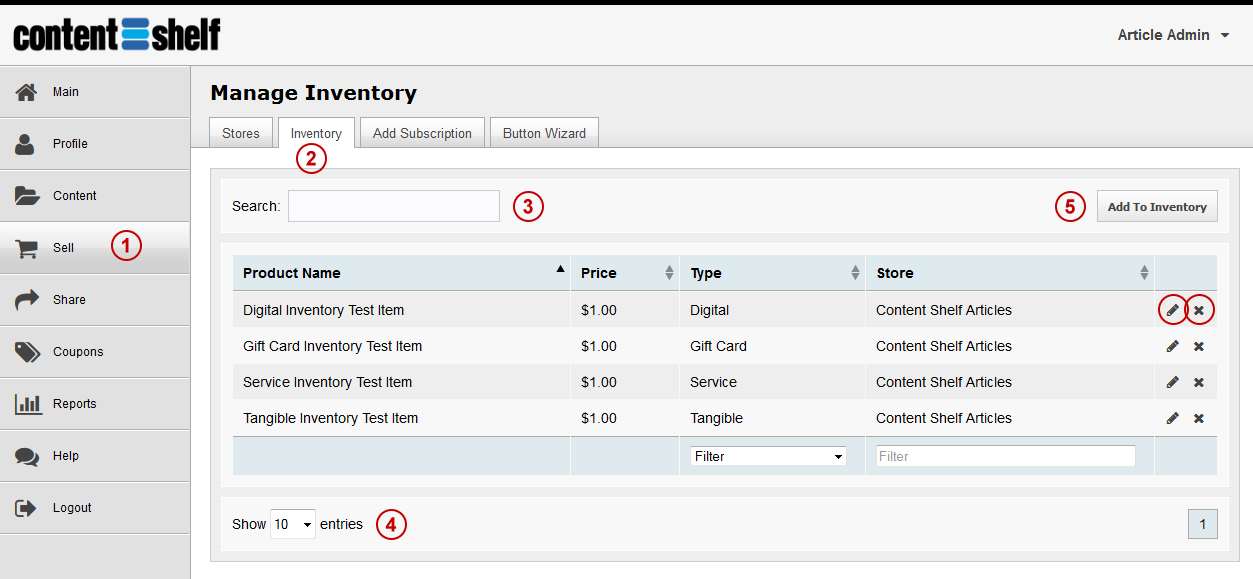The image size is (1253, 579).
Task: Focus the Search input field
Action: click(x=394, y=206)
